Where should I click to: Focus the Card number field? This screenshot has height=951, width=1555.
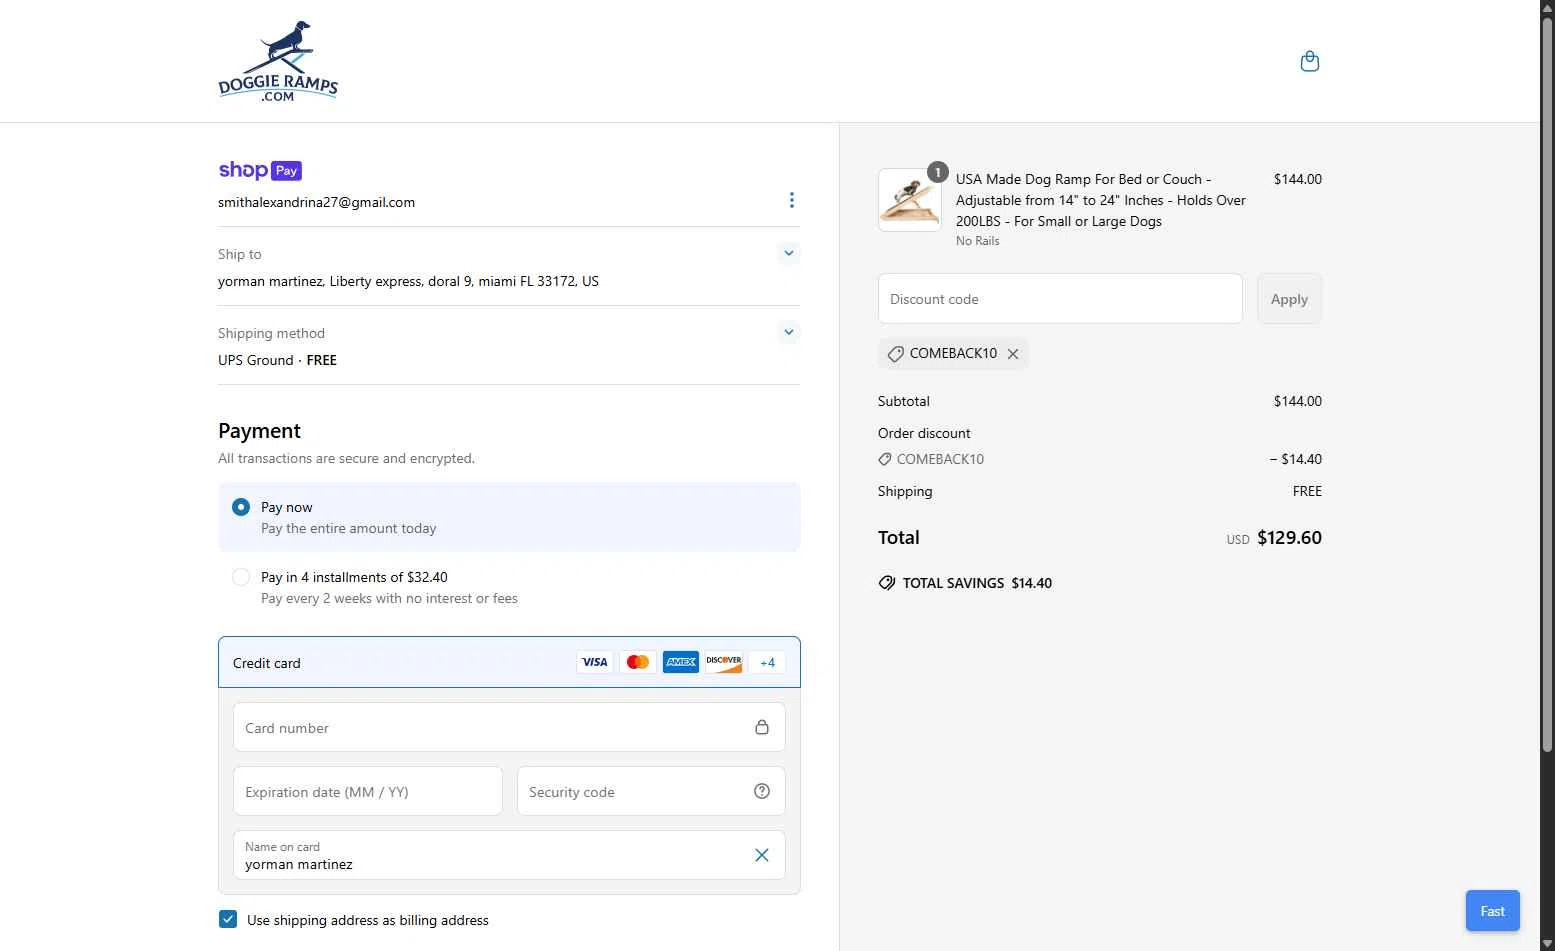click(509, 727)
